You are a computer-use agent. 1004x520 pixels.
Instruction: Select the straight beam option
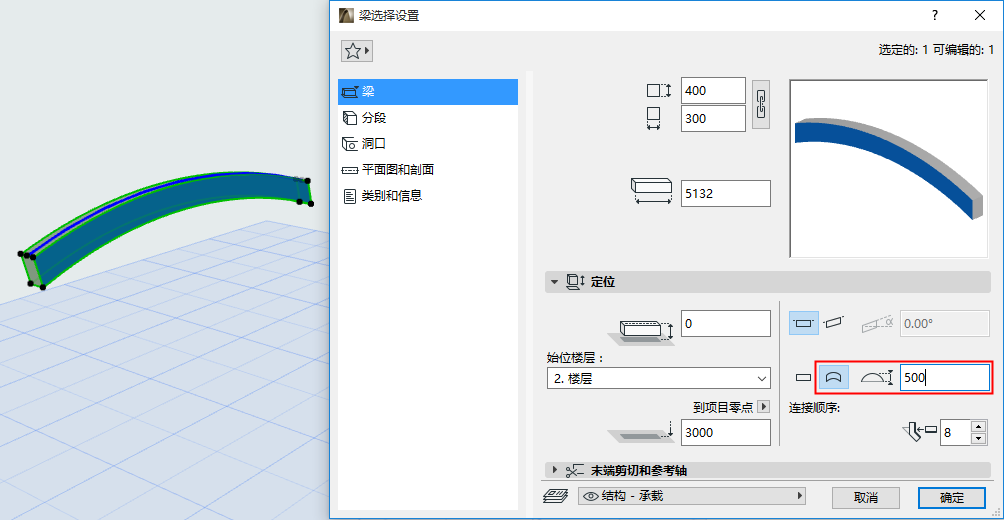(803, 378)
